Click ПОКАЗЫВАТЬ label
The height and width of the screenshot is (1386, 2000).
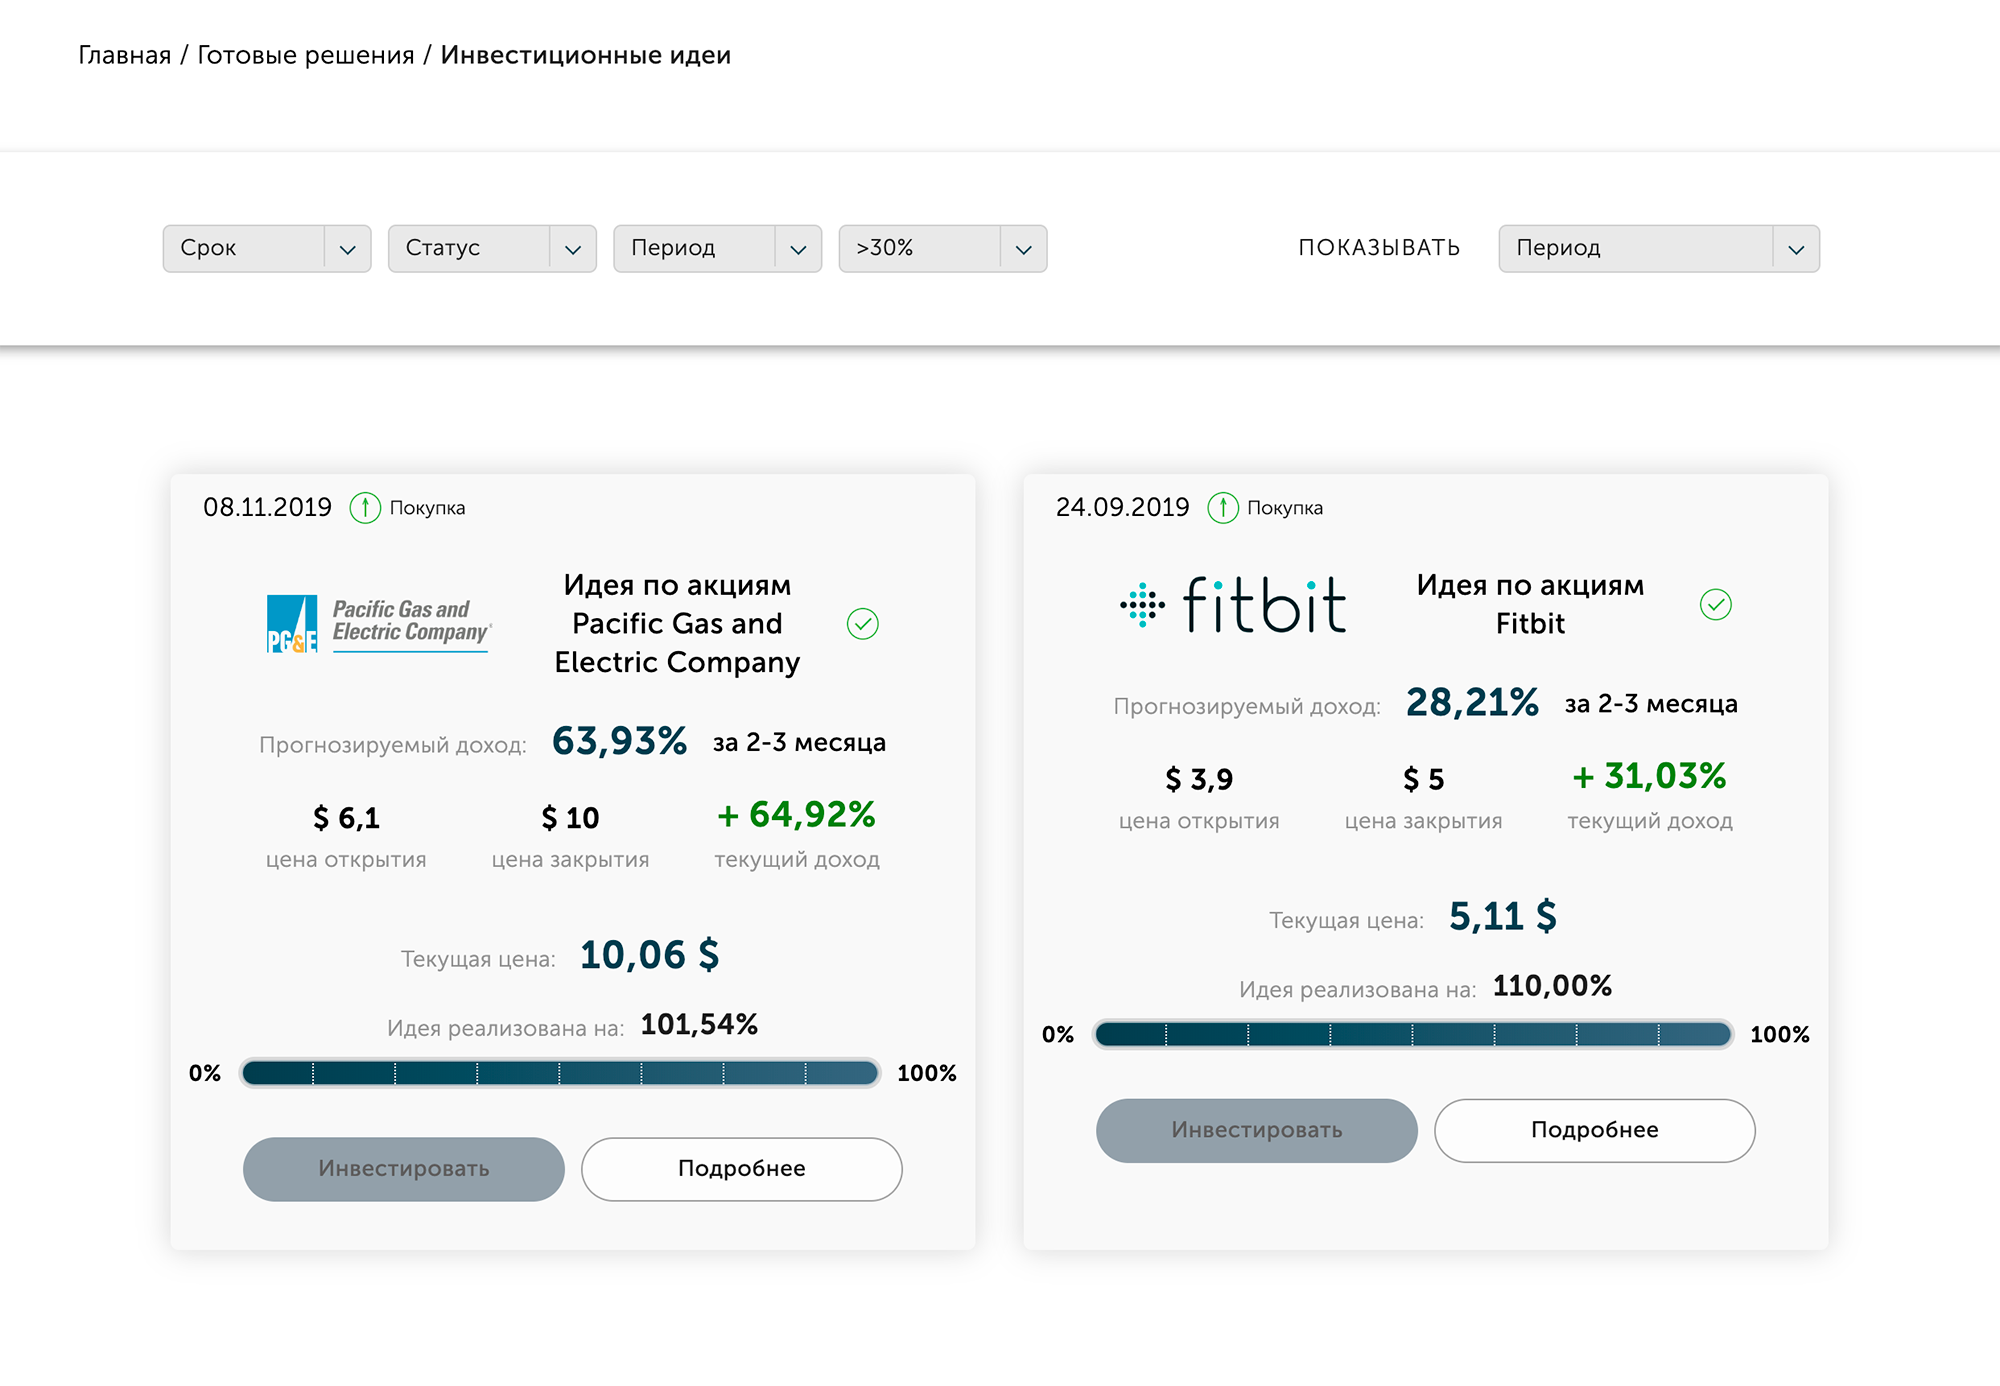[x=1379, y=248]
